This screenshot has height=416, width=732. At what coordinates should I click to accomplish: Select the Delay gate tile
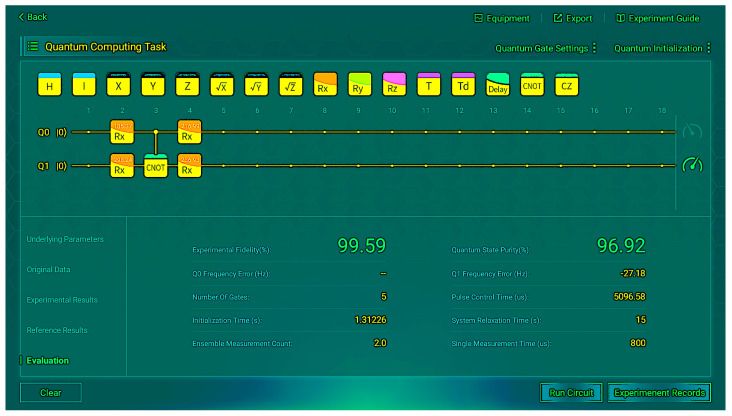(x=498, y=85)
